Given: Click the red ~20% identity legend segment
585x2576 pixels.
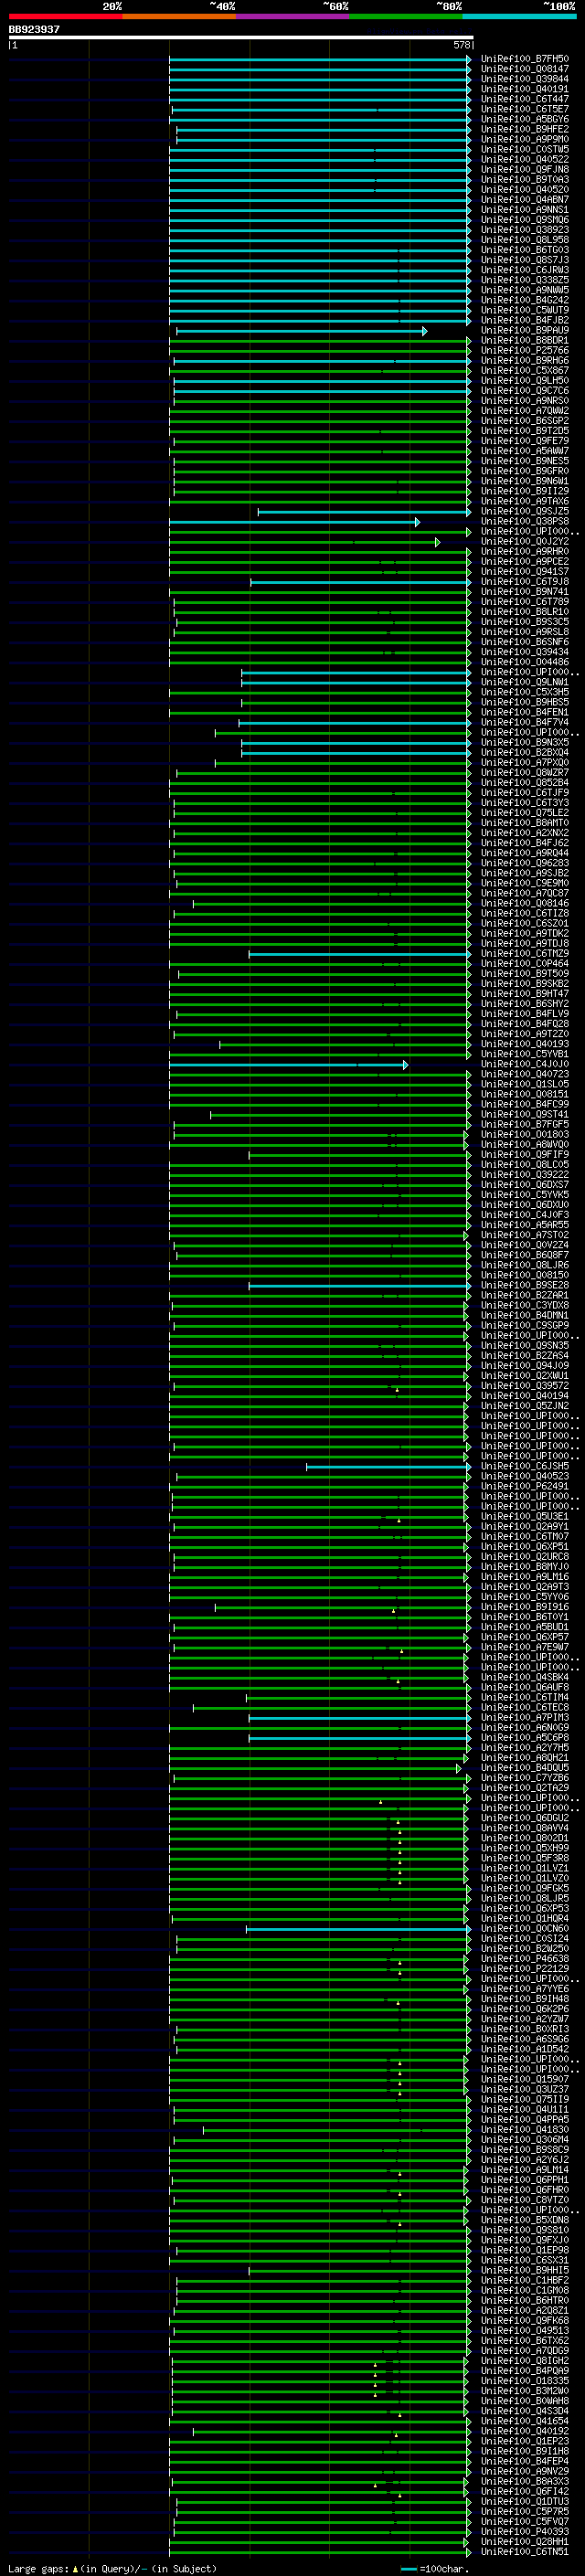Looking at the screenshot, I should [x=65, y=16].
